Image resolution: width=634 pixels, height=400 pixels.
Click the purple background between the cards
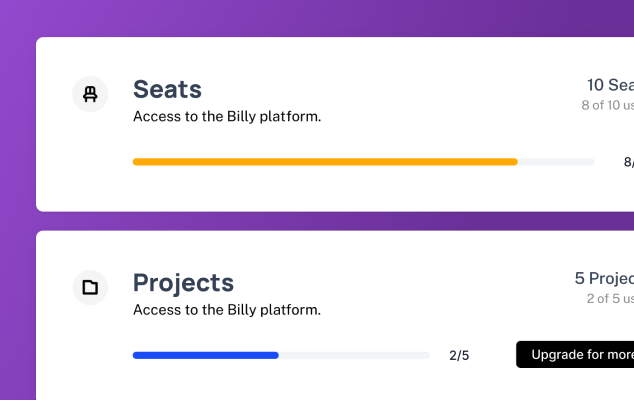(300, 221)
